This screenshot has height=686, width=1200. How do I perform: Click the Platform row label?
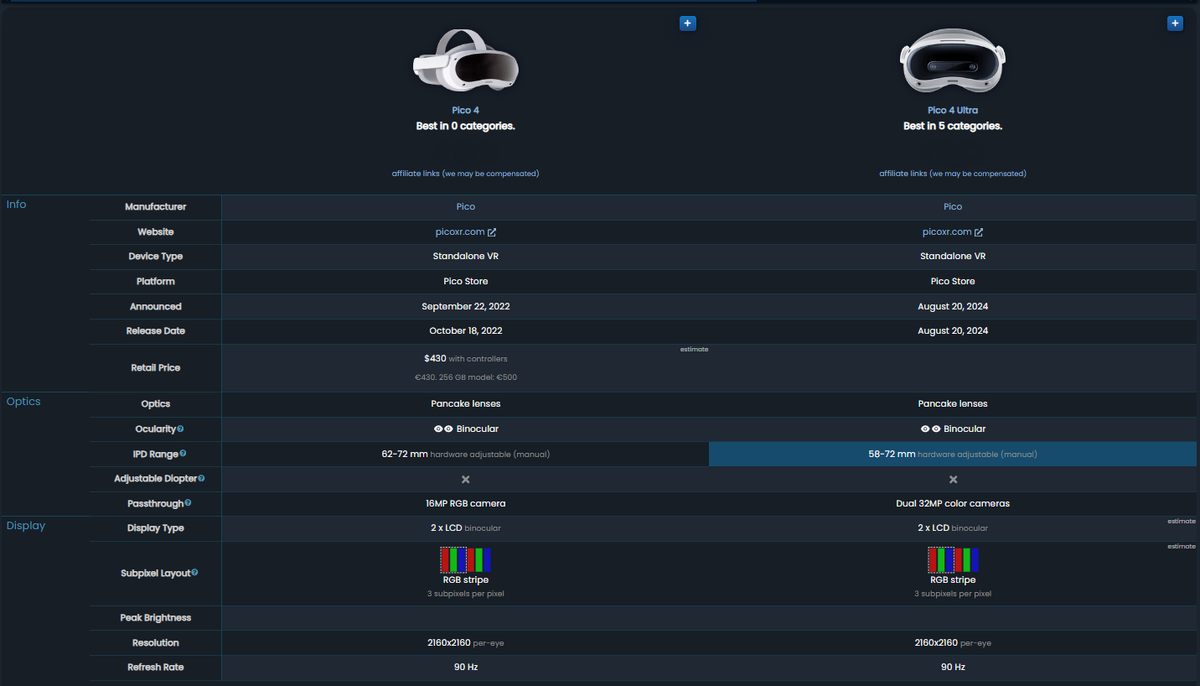155,282
